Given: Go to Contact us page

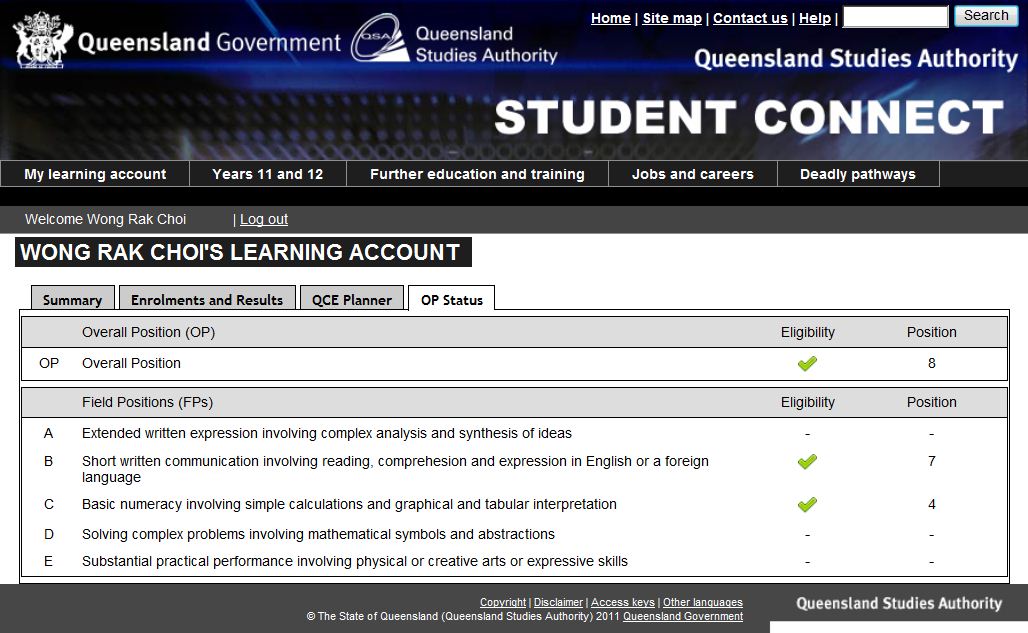Looking at the screenshot, I should coord(750,18).
